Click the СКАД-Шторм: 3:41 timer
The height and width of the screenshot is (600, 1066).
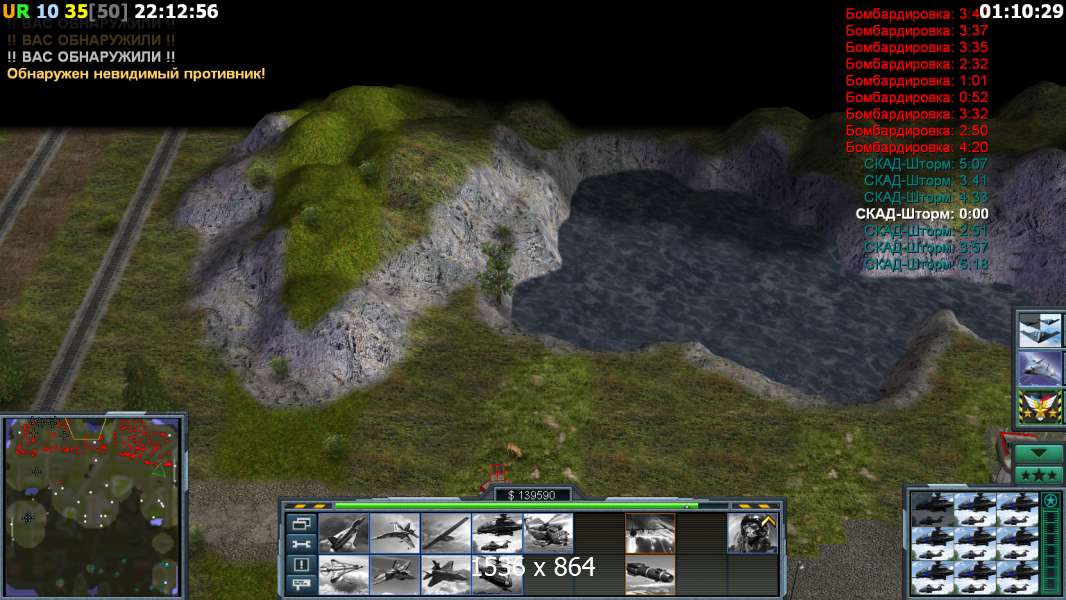tap(926, 180)
